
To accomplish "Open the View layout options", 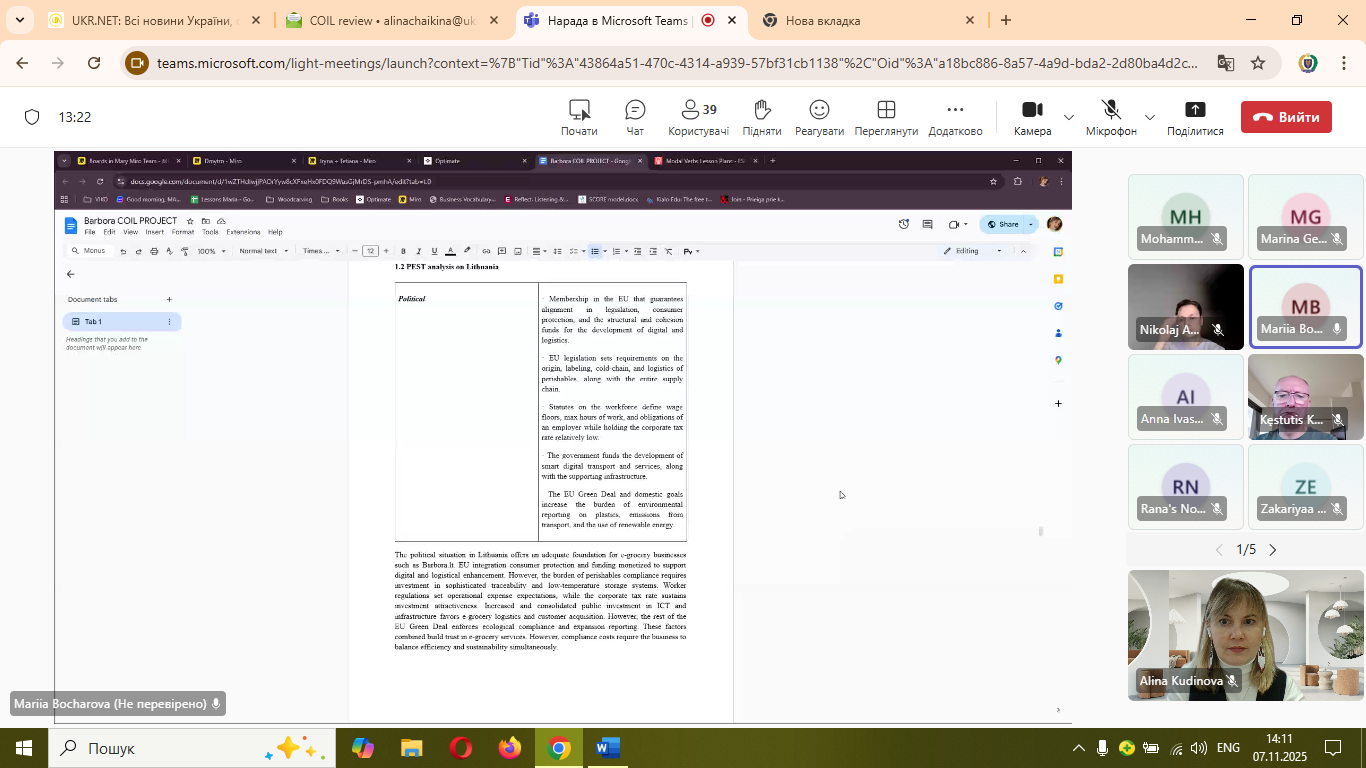I will point(885,117).
